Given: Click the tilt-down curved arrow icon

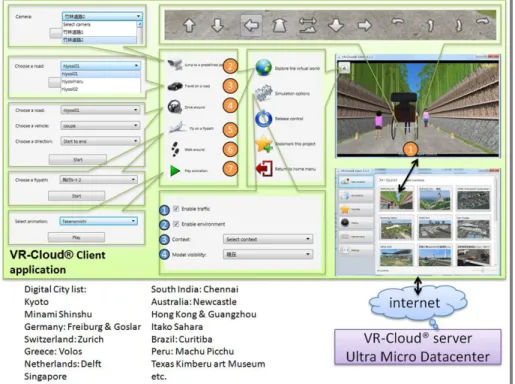Looking at the screenshot, I should tap(459, 25).
